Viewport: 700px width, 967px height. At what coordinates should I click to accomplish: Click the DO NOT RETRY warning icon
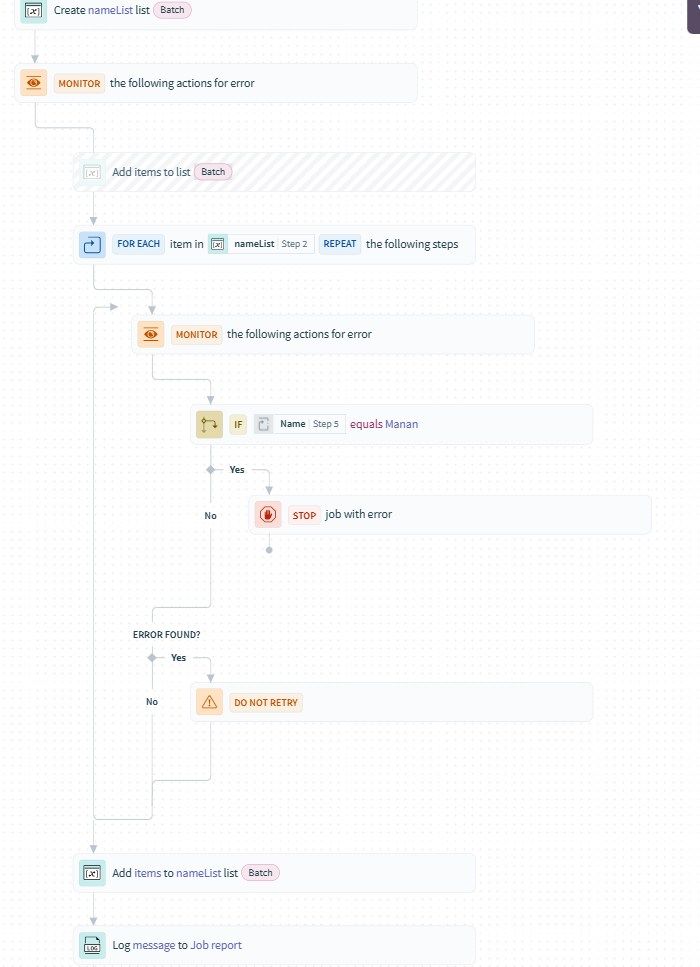coord(209,702)
